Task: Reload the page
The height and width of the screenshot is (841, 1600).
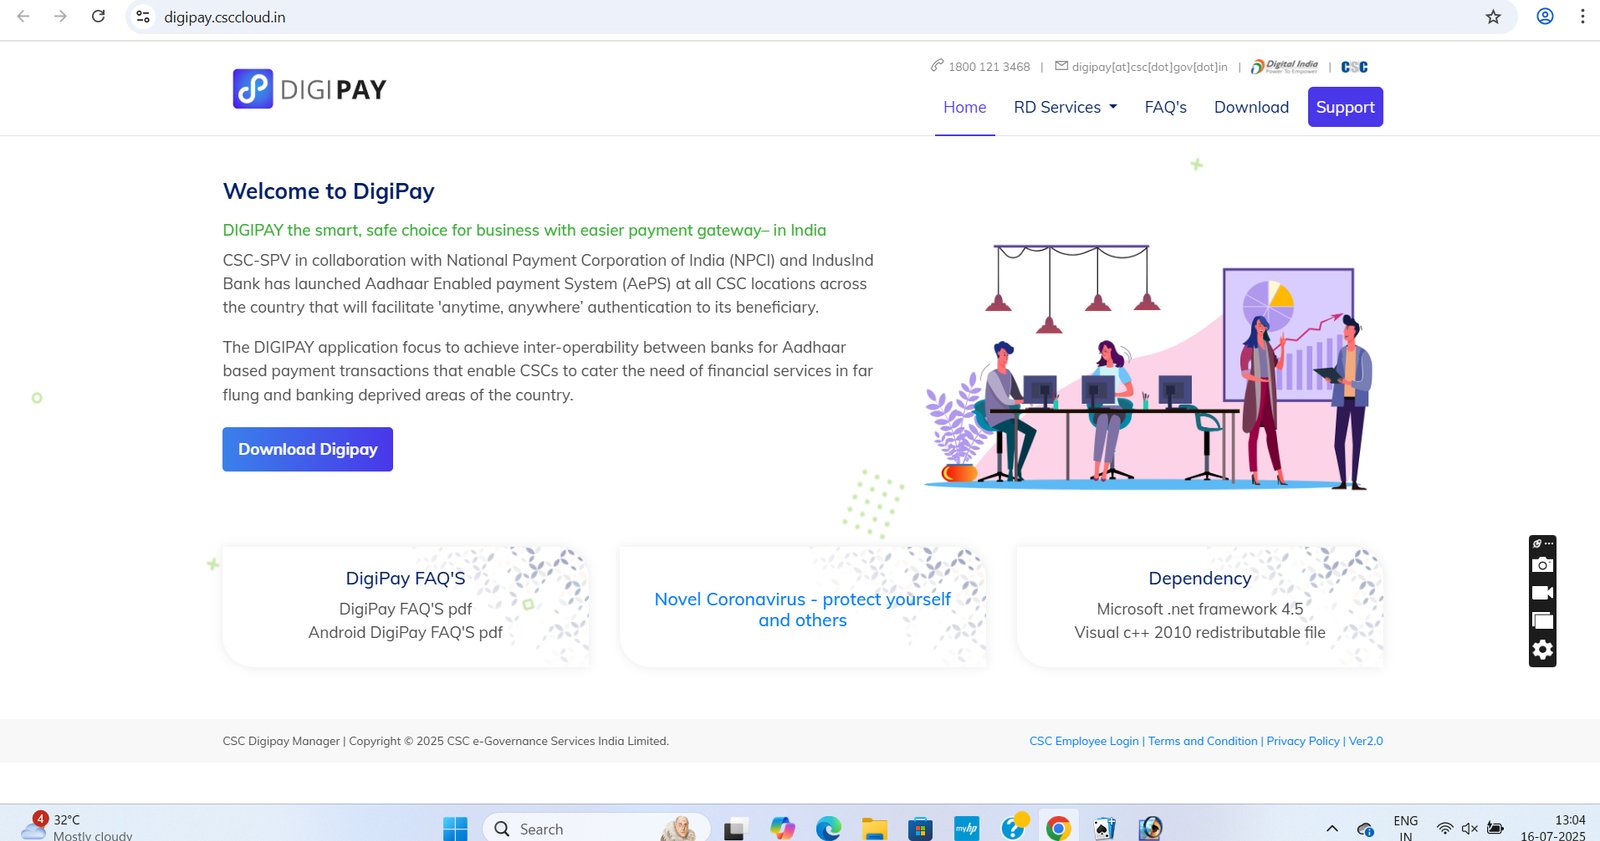Action: pyautogui.click(x=98, y=16)
